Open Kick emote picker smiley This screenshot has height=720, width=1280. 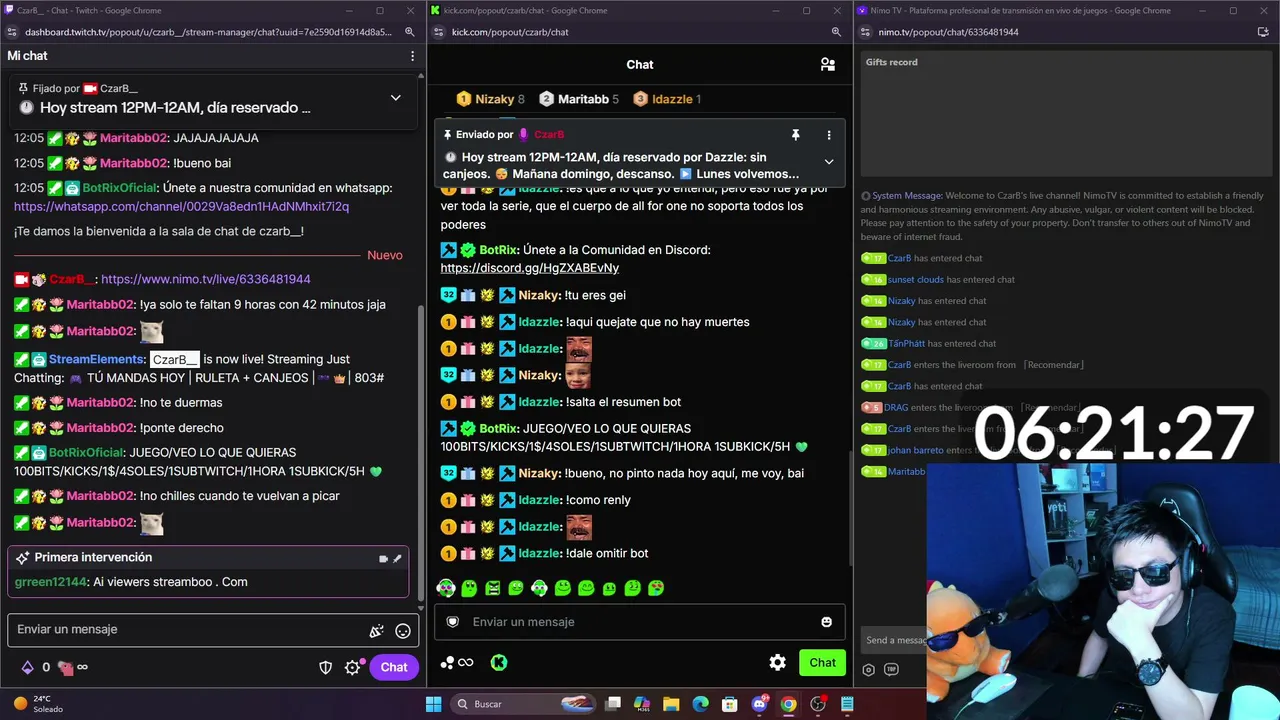pos(826,622)
